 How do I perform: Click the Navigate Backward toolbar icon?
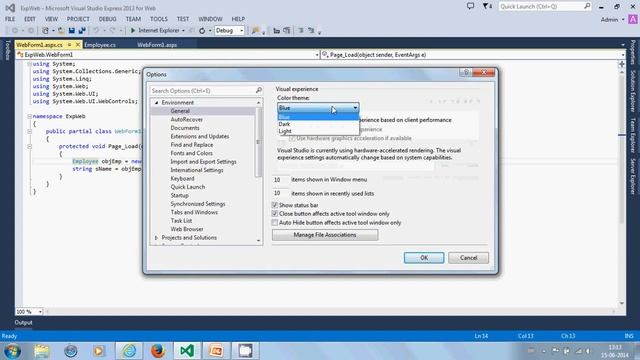coord(15,31)
